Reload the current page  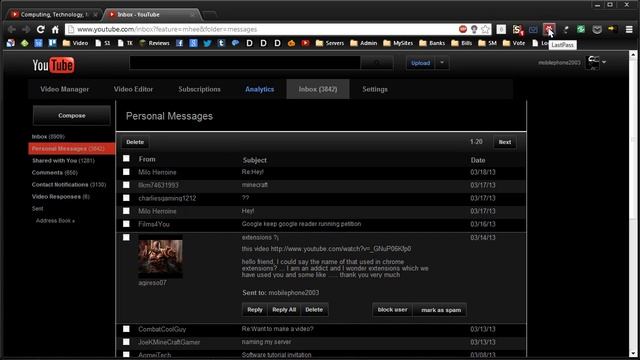40,29
